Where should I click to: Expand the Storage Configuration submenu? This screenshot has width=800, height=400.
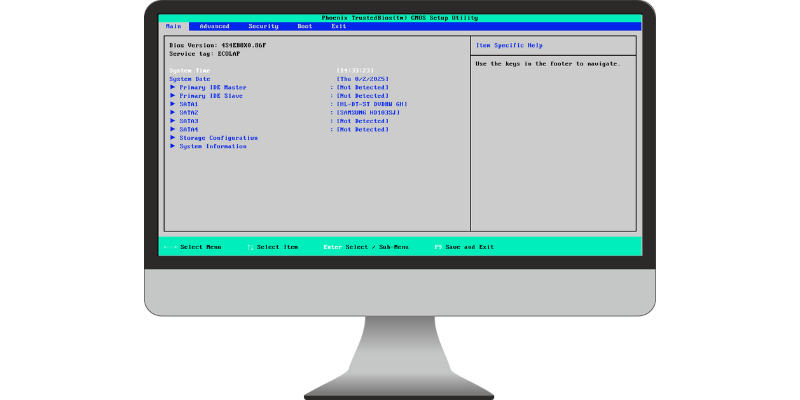(x=218, y=138)
